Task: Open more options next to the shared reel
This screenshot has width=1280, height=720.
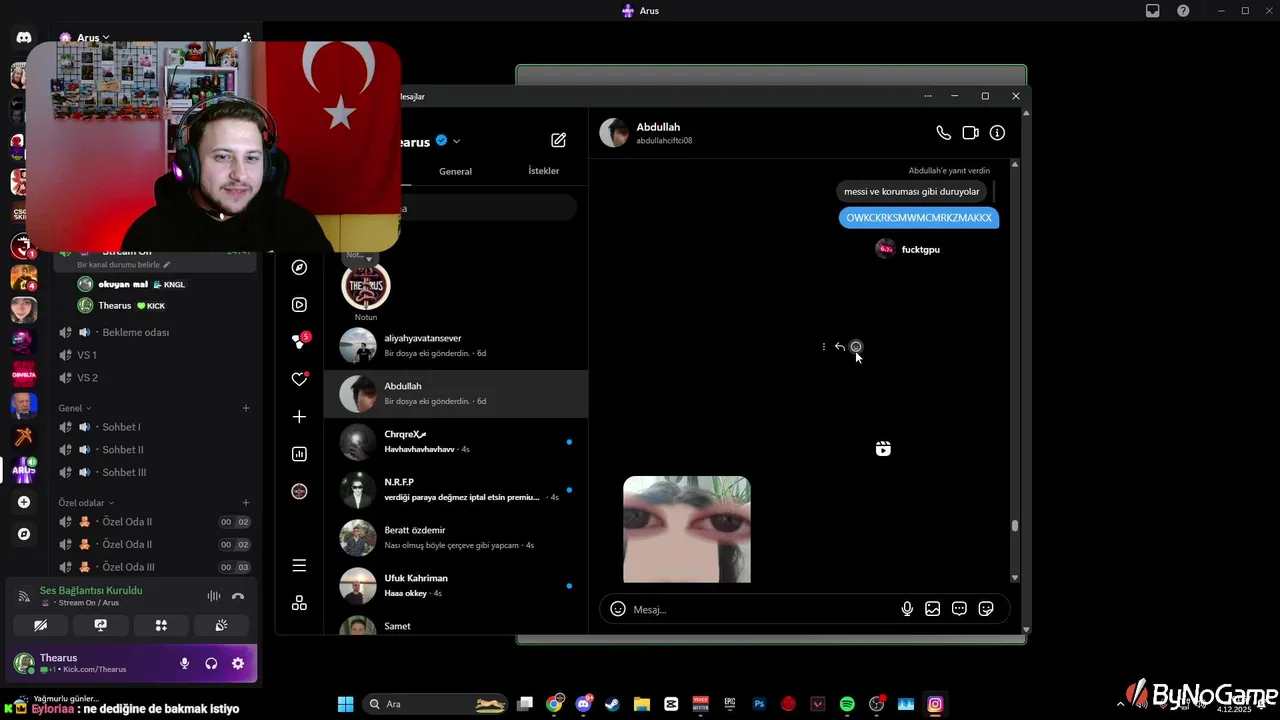Action: click(x=824, y=347)
